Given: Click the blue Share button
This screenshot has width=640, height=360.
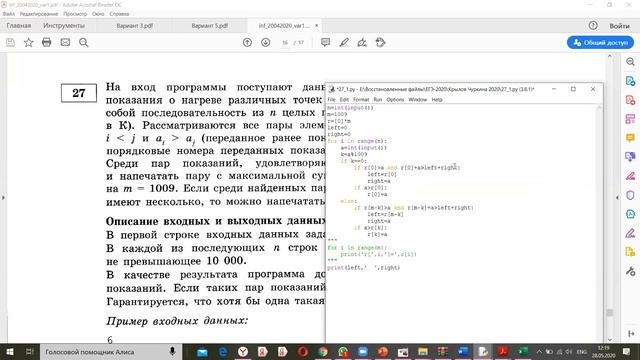Looking at the screenshot, I should point(600,42).
